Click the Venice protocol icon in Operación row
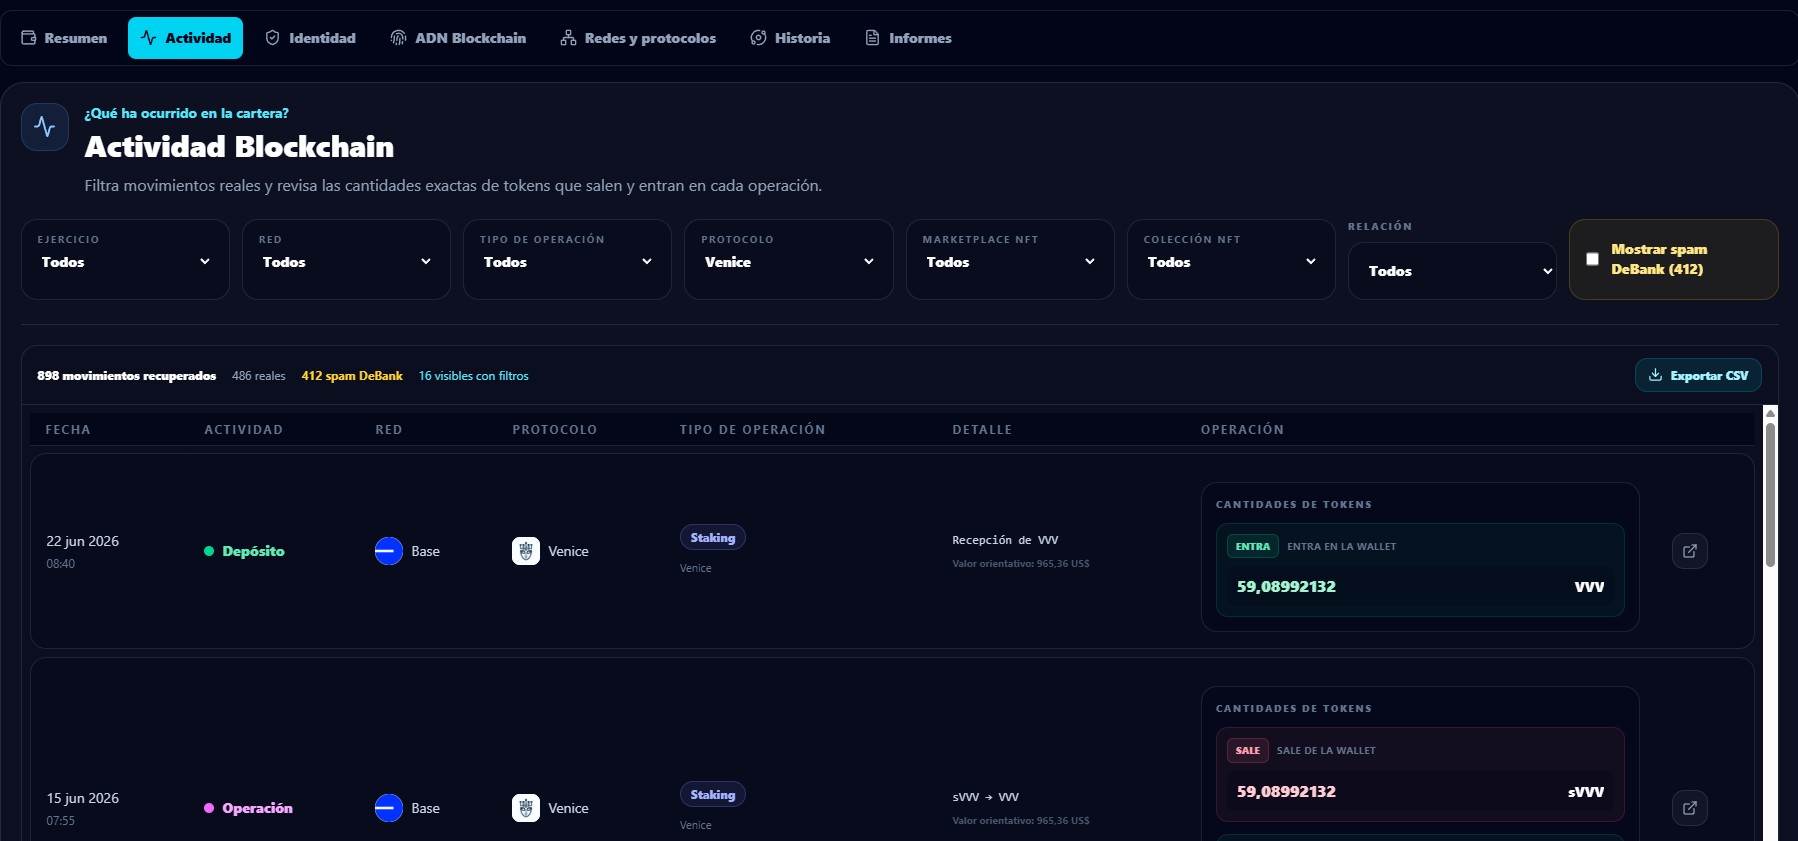 click(526, 808)
